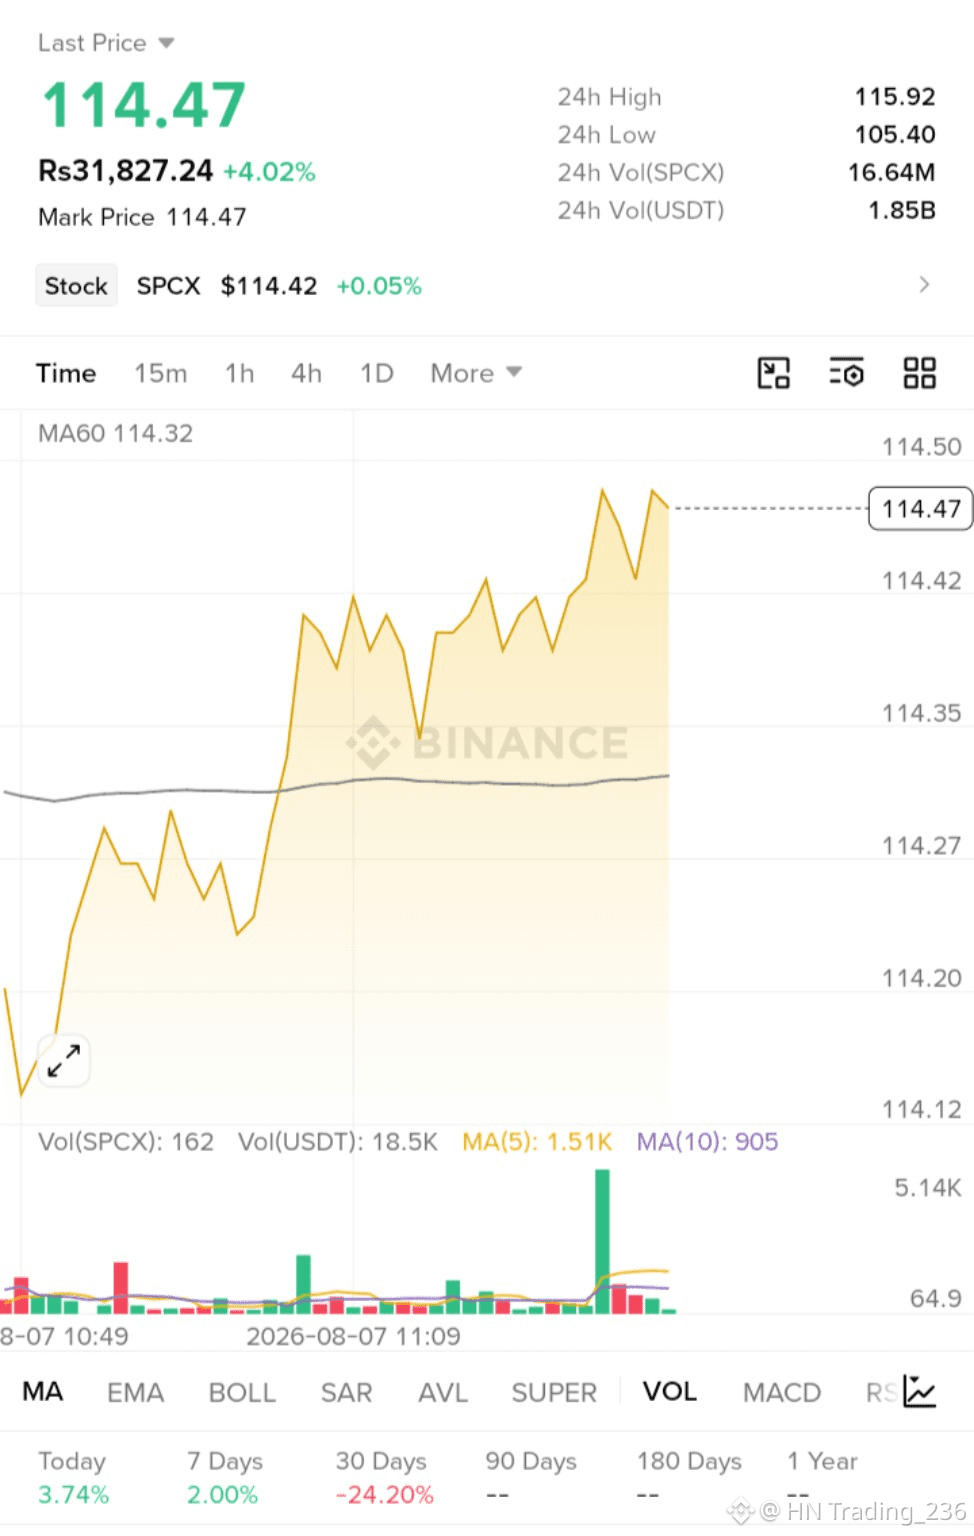
Task: Expand the More timeframes dropdown
Action: point(476,373)
